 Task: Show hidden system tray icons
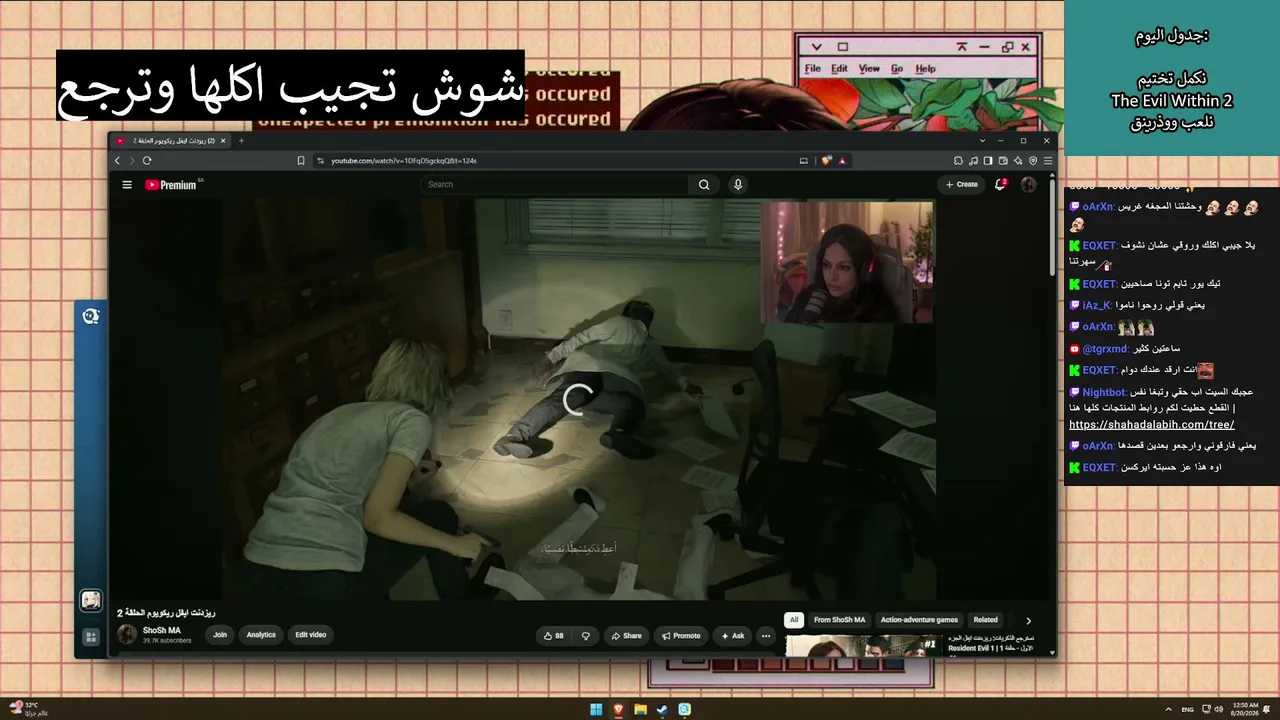click(x=1168, y=710)
